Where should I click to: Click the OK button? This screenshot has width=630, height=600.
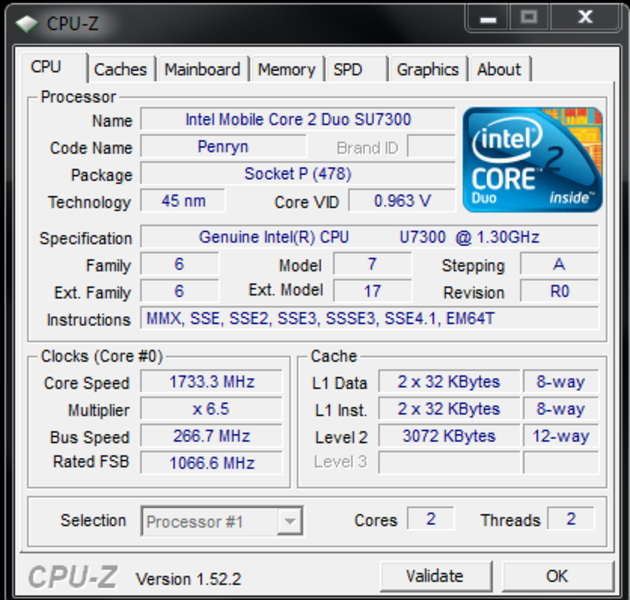557,576
